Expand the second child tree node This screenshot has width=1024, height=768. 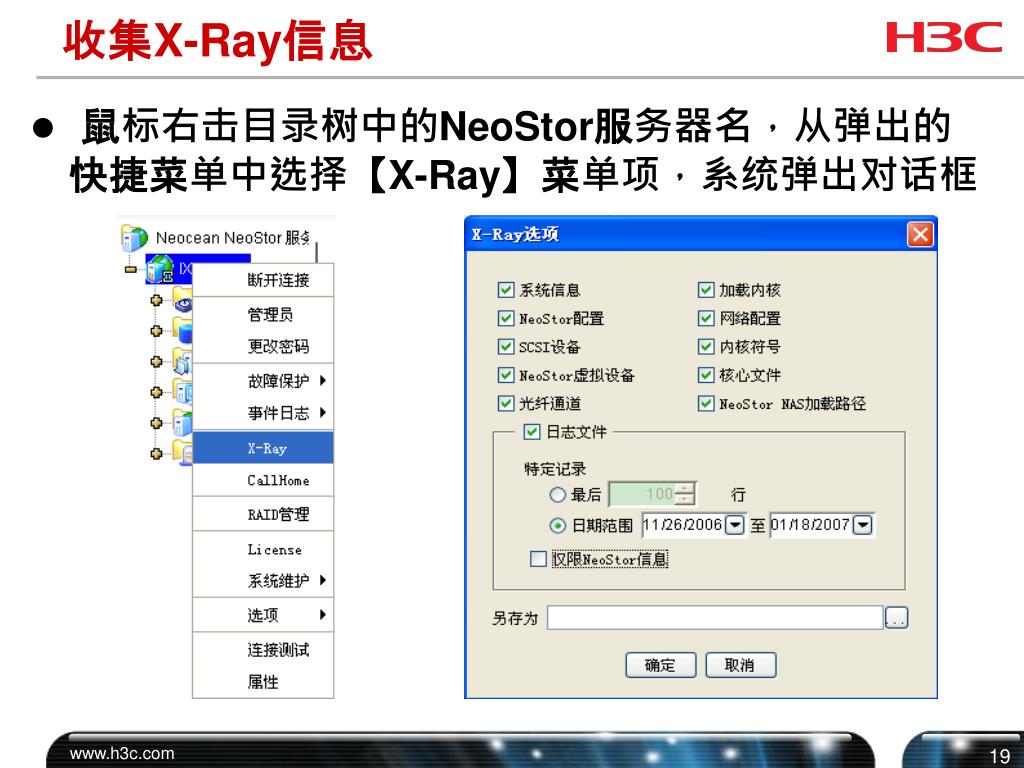155,330
